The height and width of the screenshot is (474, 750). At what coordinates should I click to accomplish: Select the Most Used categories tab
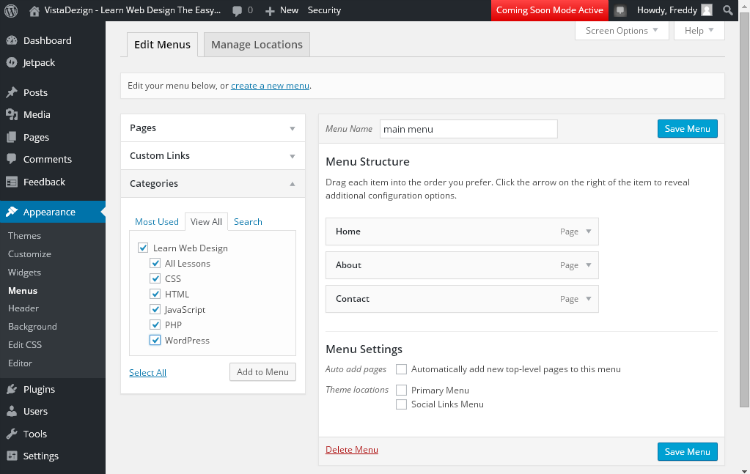156,222
